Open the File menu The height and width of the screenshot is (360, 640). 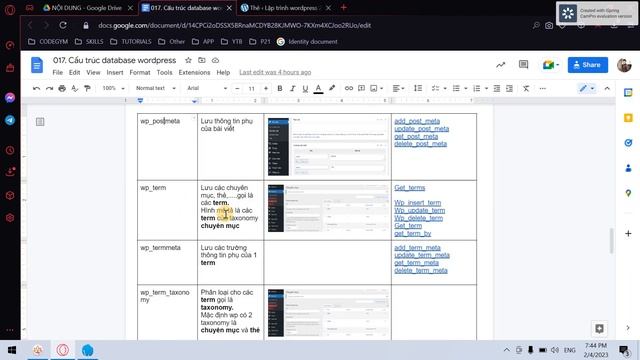[x=58, y=72]
